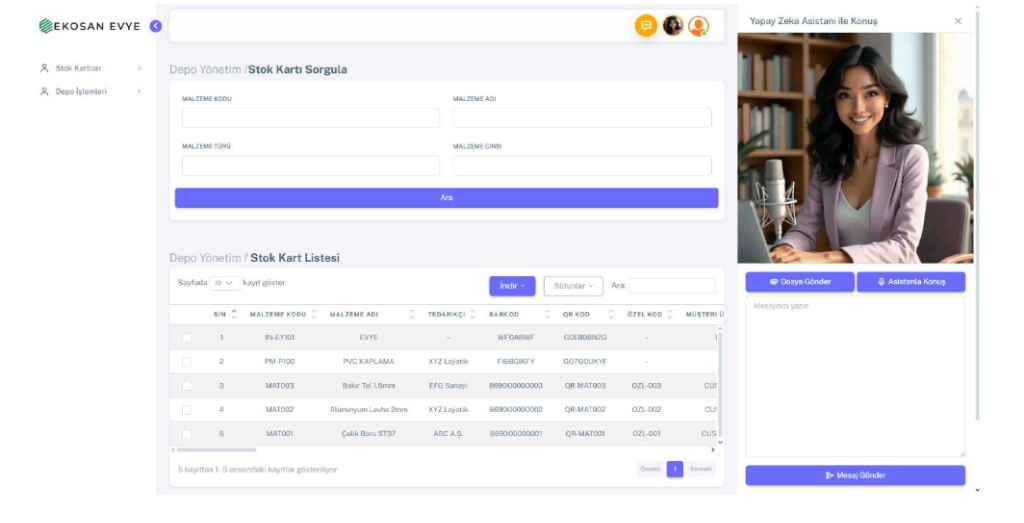Expand the Sütunlar column selector
Screen dimensions: 1024x523
(573, 286)
